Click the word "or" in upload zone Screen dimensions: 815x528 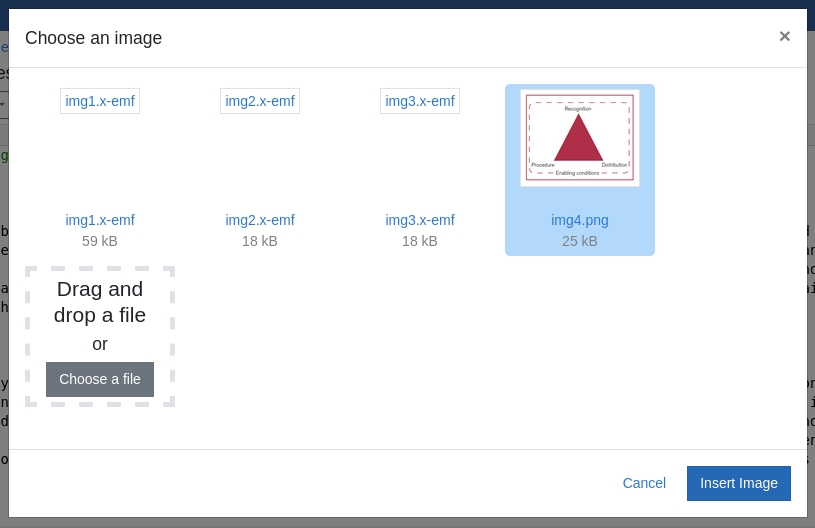(100, 344)
